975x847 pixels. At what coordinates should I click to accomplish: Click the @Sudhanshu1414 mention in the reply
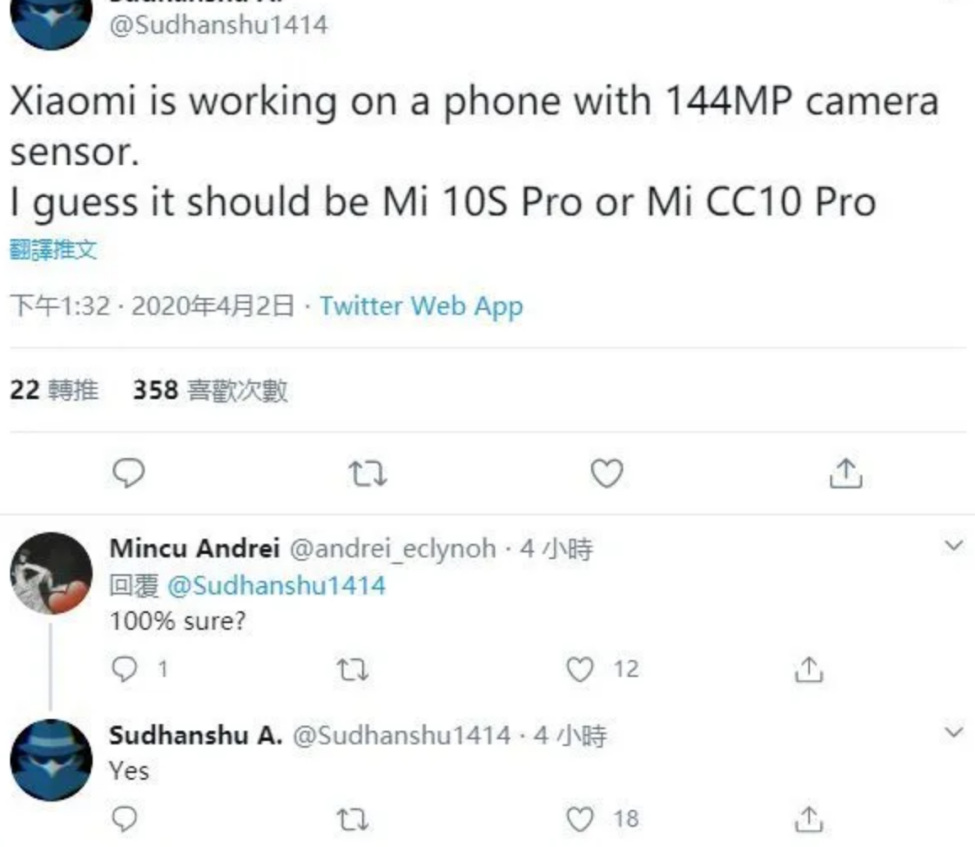pos(277,586)
